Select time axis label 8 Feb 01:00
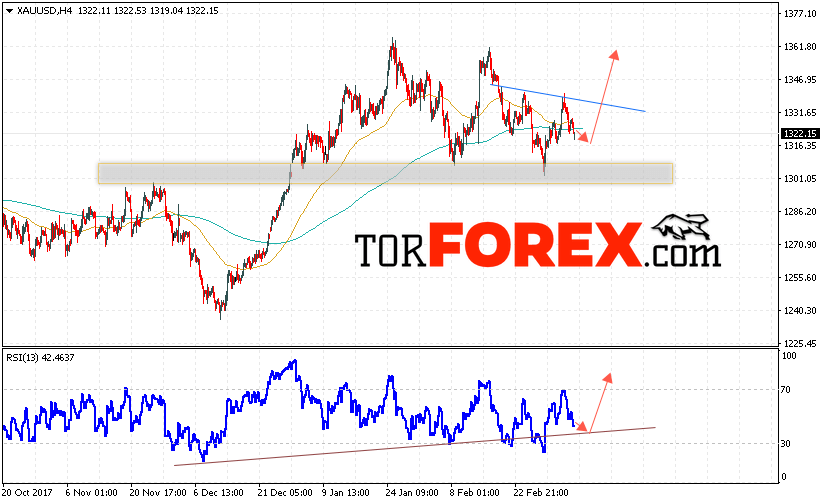 [474, 492]
